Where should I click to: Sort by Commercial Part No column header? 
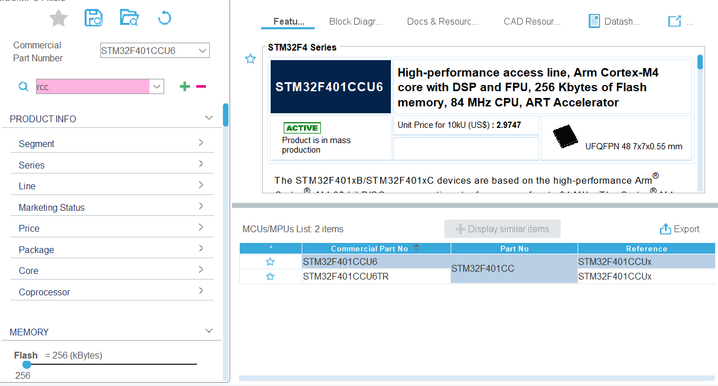click(376, 248)
